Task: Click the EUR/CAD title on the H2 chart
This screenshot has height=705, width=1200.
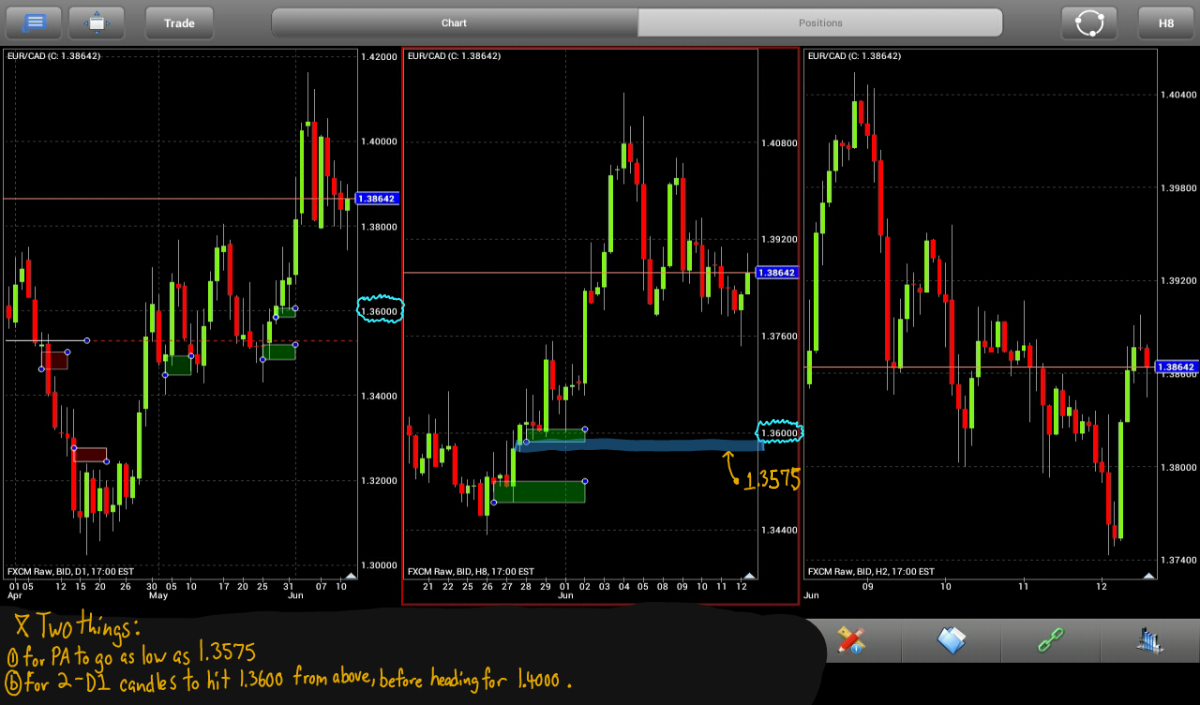Action: [x=854, y=56]
